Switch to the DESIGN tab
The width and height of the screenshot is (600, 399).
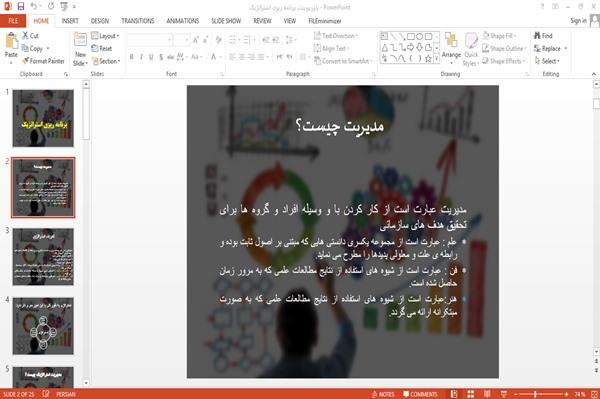pos(100,21)
